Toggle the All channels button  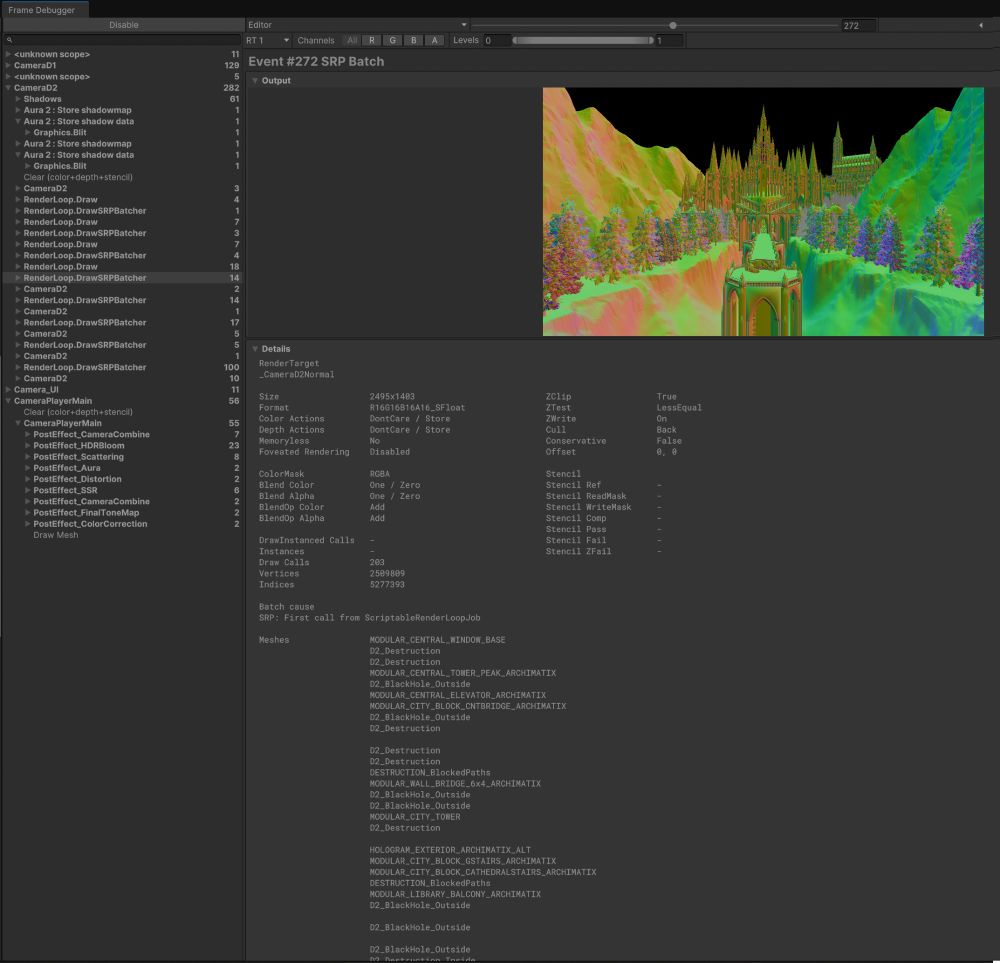point(351,40)
